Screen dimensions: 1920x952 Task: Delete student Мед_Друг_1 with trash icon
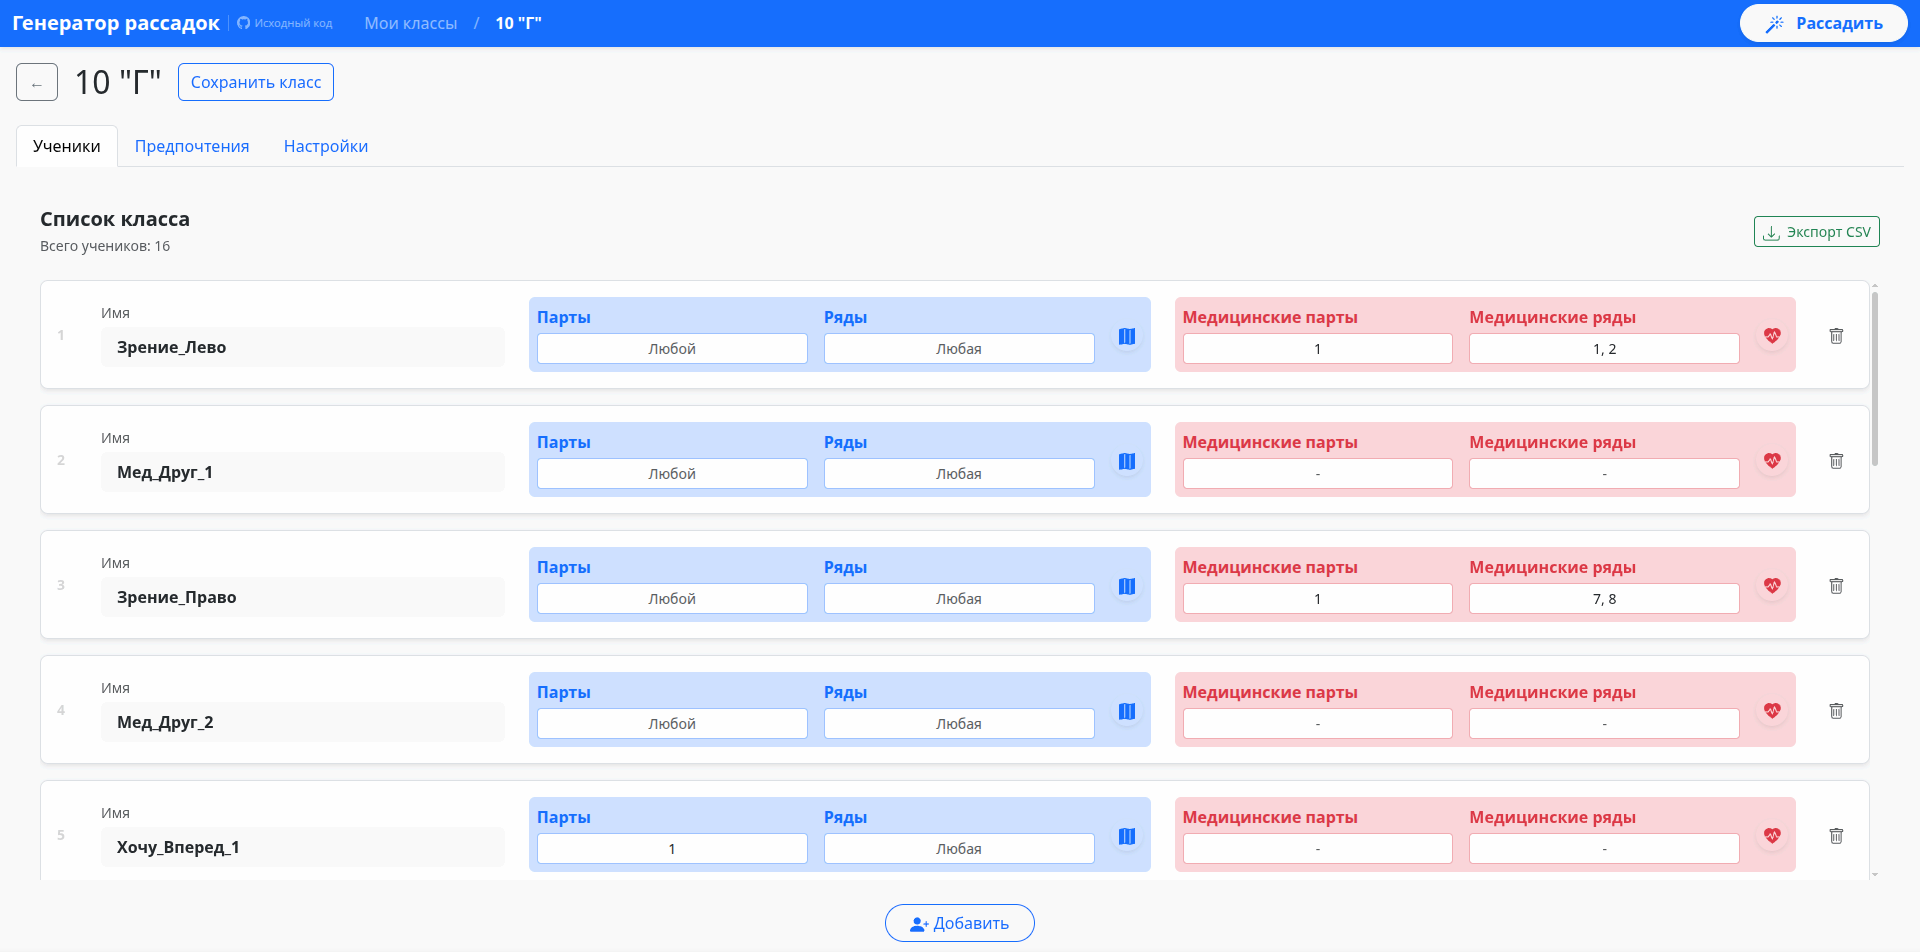(x=1836, y=461)
